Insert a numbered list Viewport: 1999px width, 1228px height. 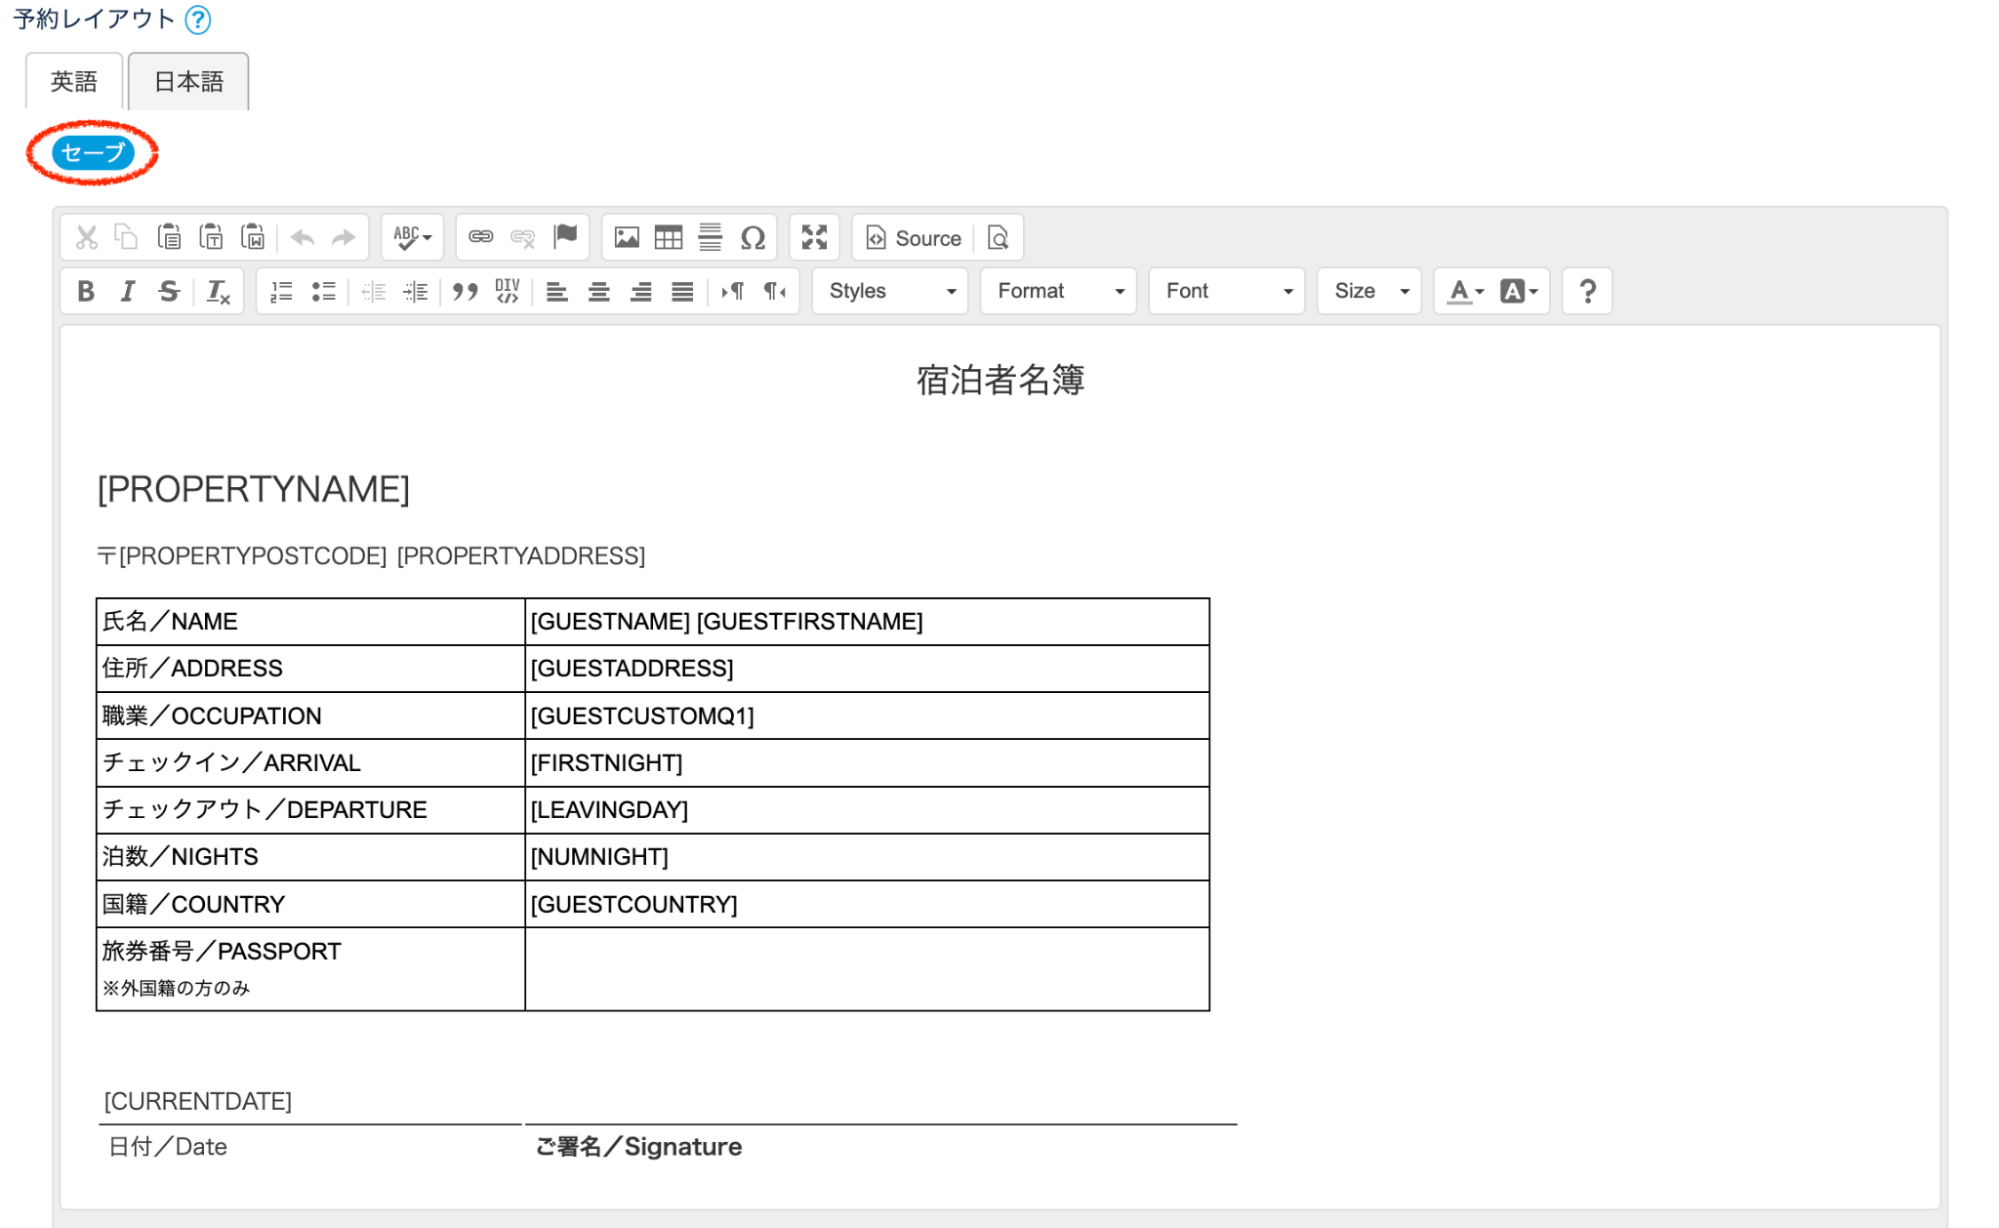pyautogui.click(x=282, y=291)
